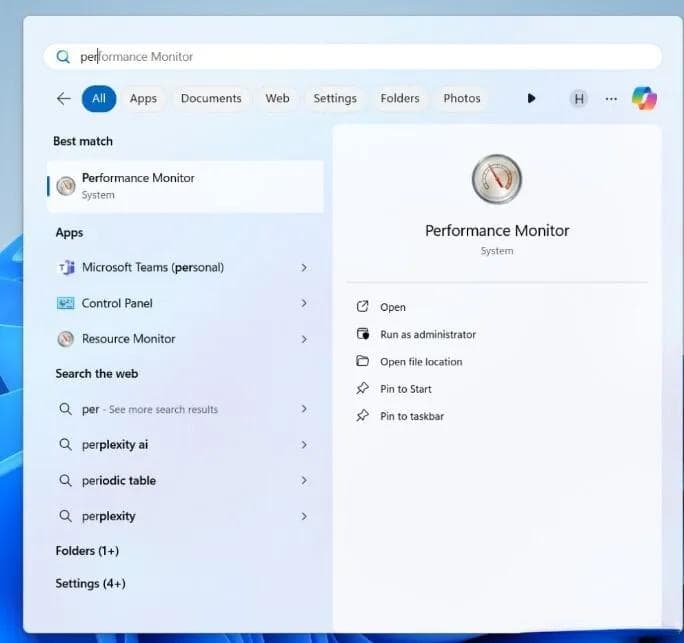
Task: Click the Run as administrator shield icon
Action: pos(363,334)
